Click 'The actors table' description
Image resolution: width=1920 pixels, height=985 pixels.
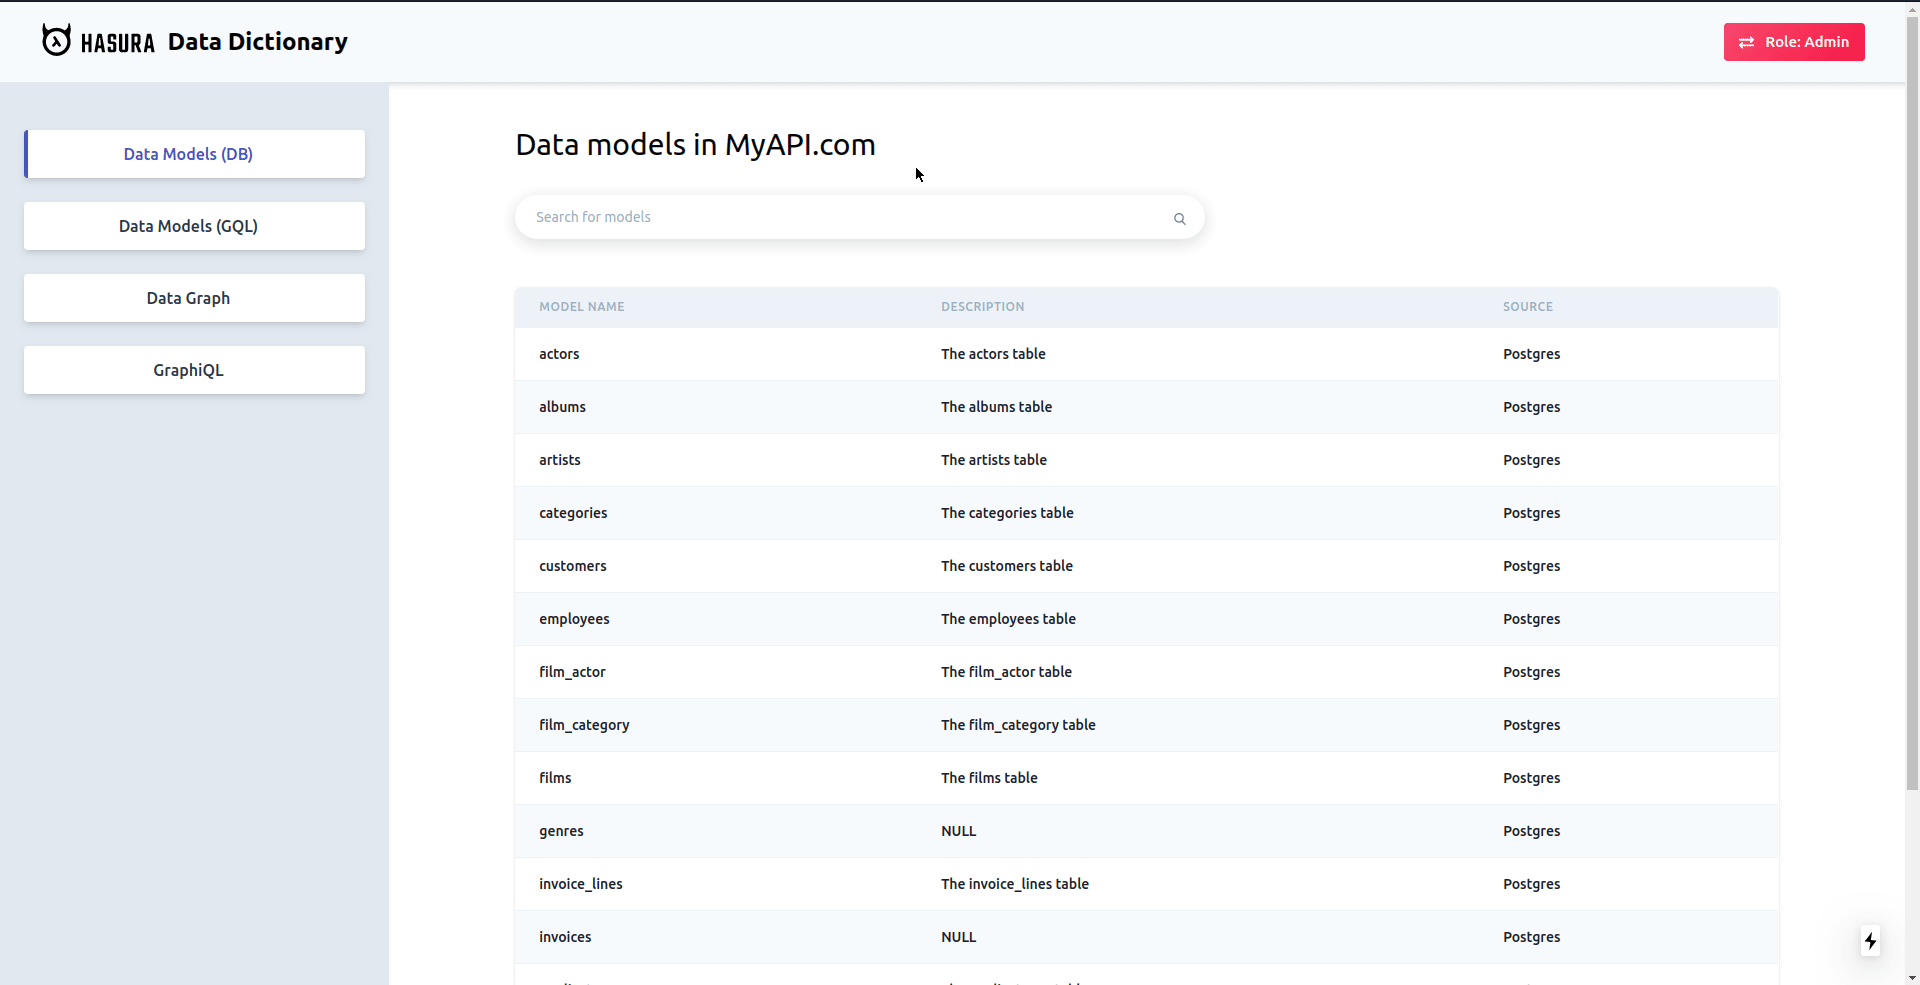pyautogui.click(x=993, y=354)
